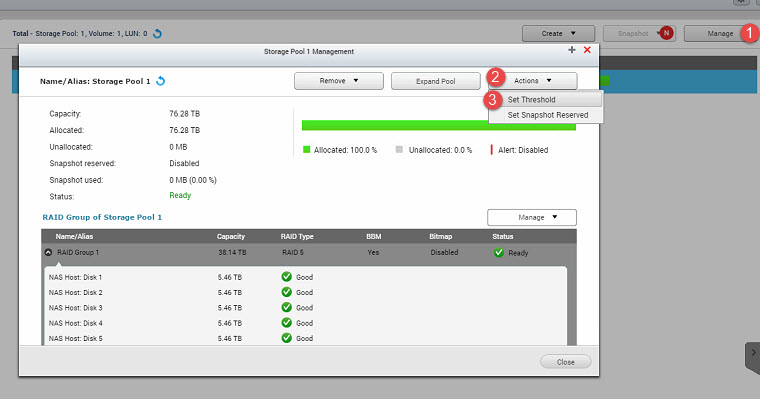Click the Expand Pool button

coord(436,81)
